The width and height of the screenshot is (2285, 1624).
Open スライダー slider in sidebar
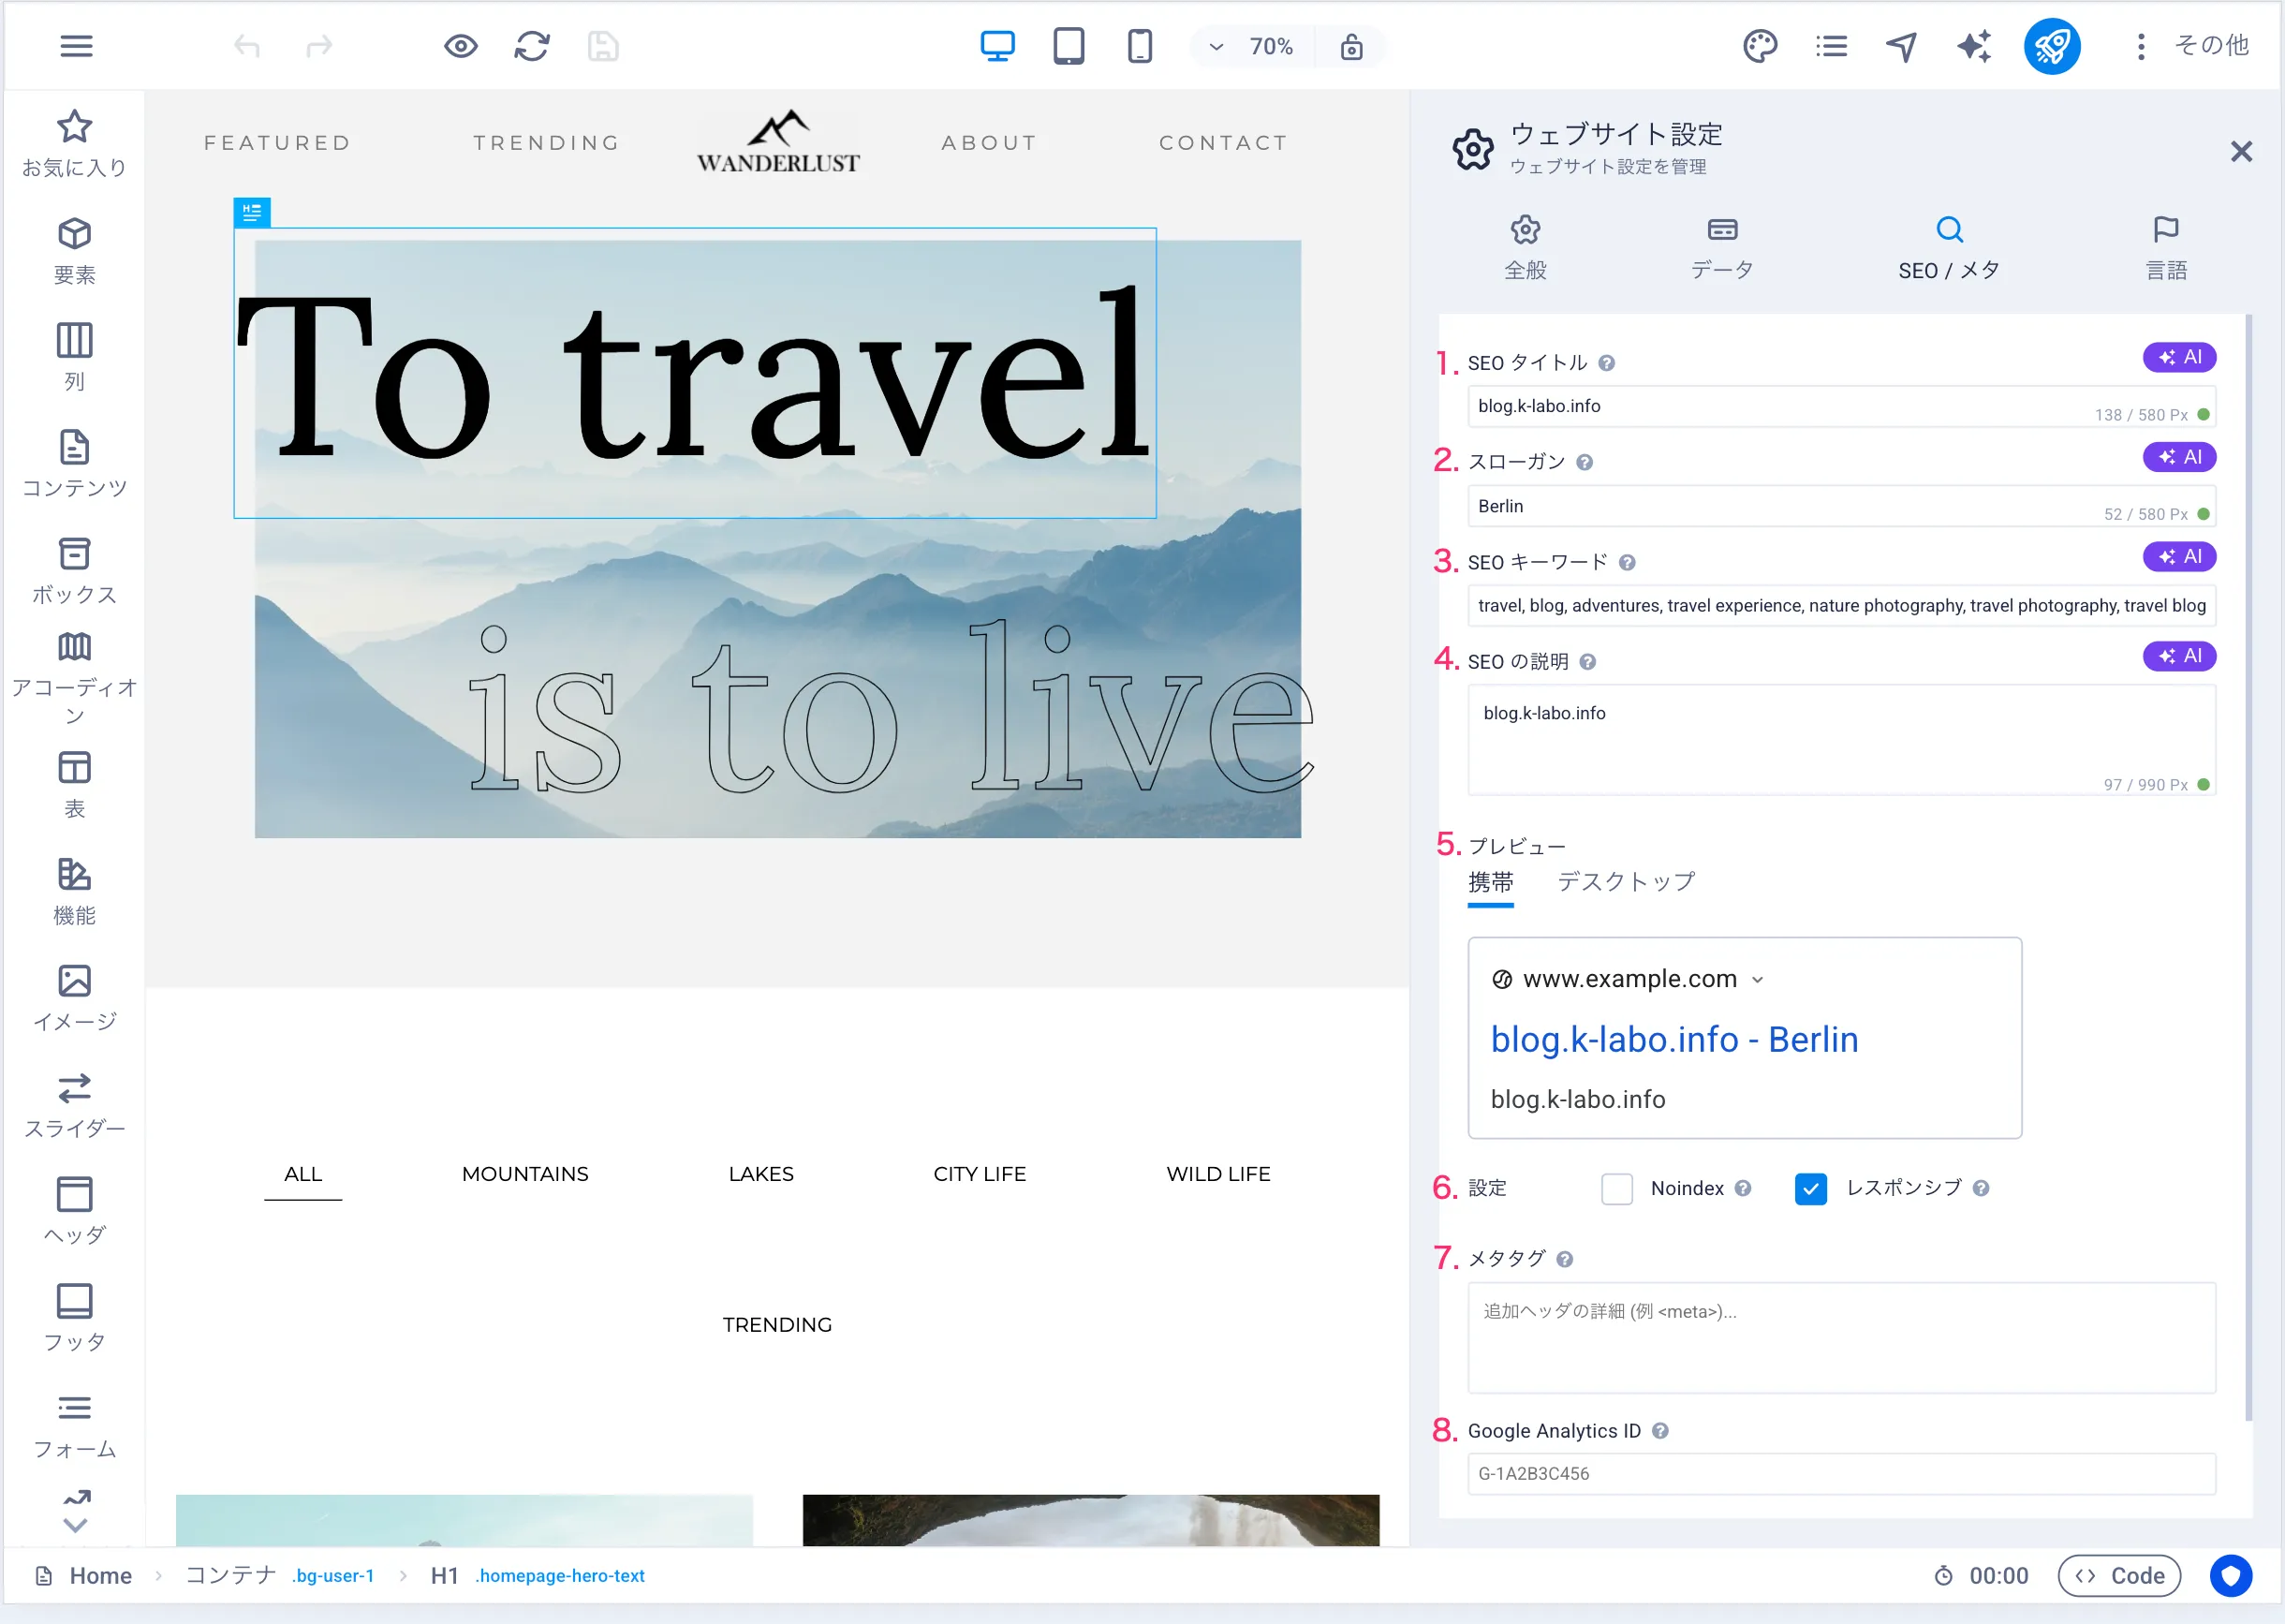[75, 1106]
